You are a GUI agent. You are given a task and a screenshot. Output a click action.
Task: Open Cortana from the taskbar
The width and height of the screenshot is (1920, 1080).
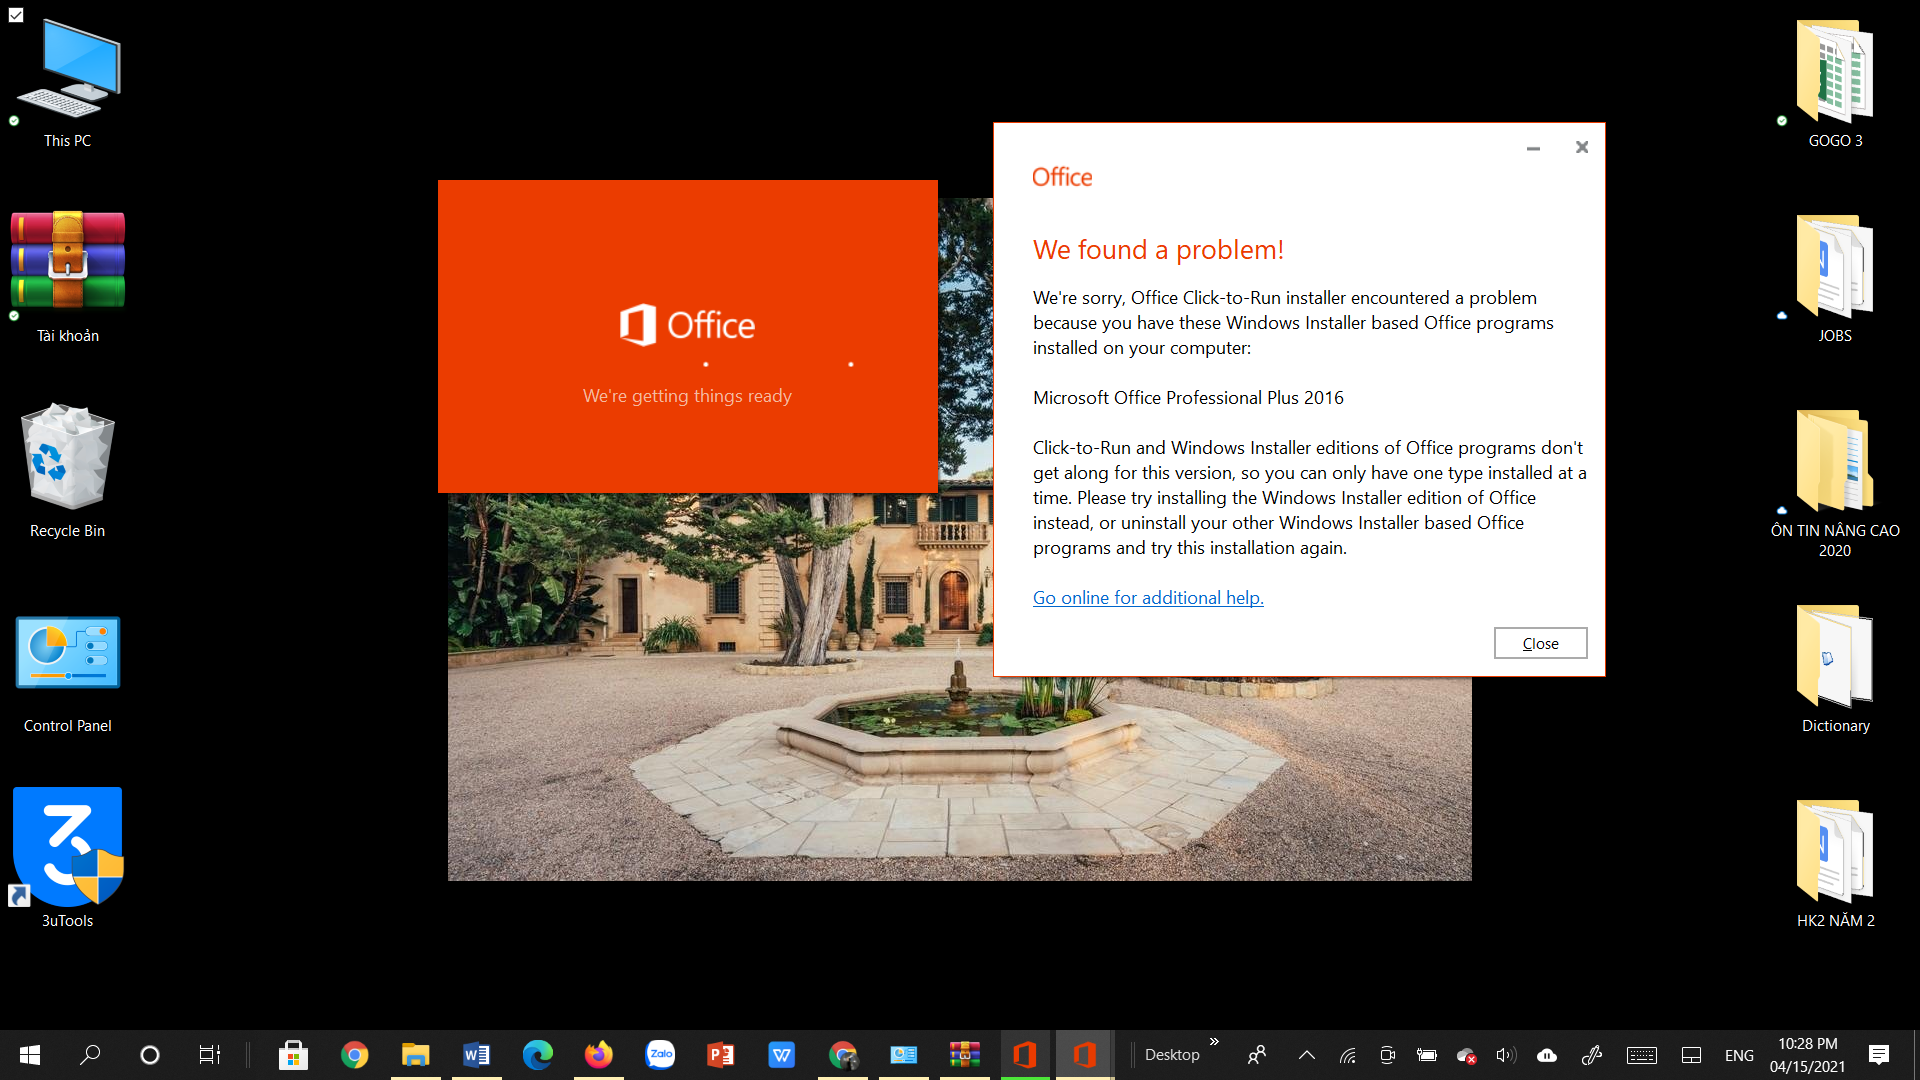coord(150,1055)
